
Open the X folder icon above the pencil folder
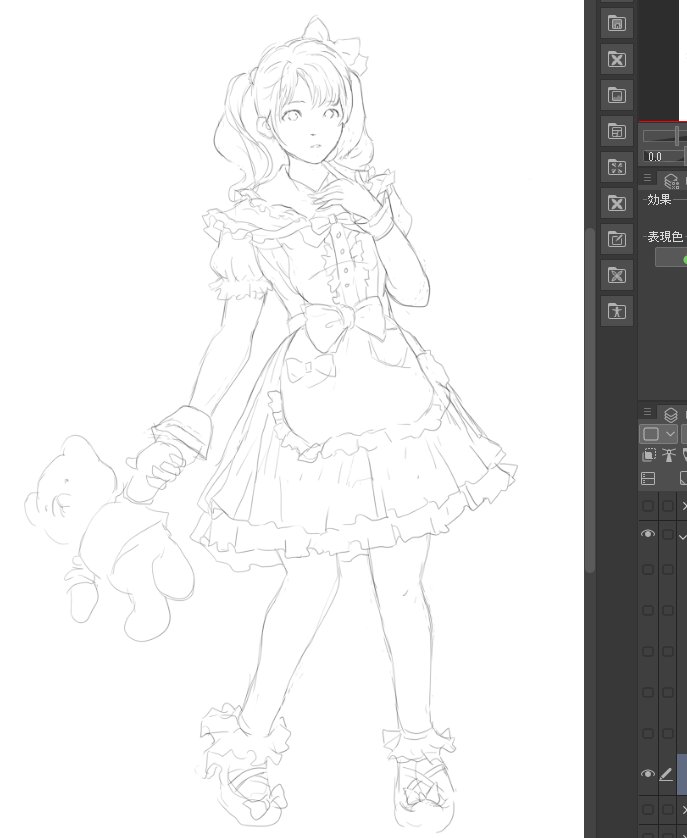(616, 203)
